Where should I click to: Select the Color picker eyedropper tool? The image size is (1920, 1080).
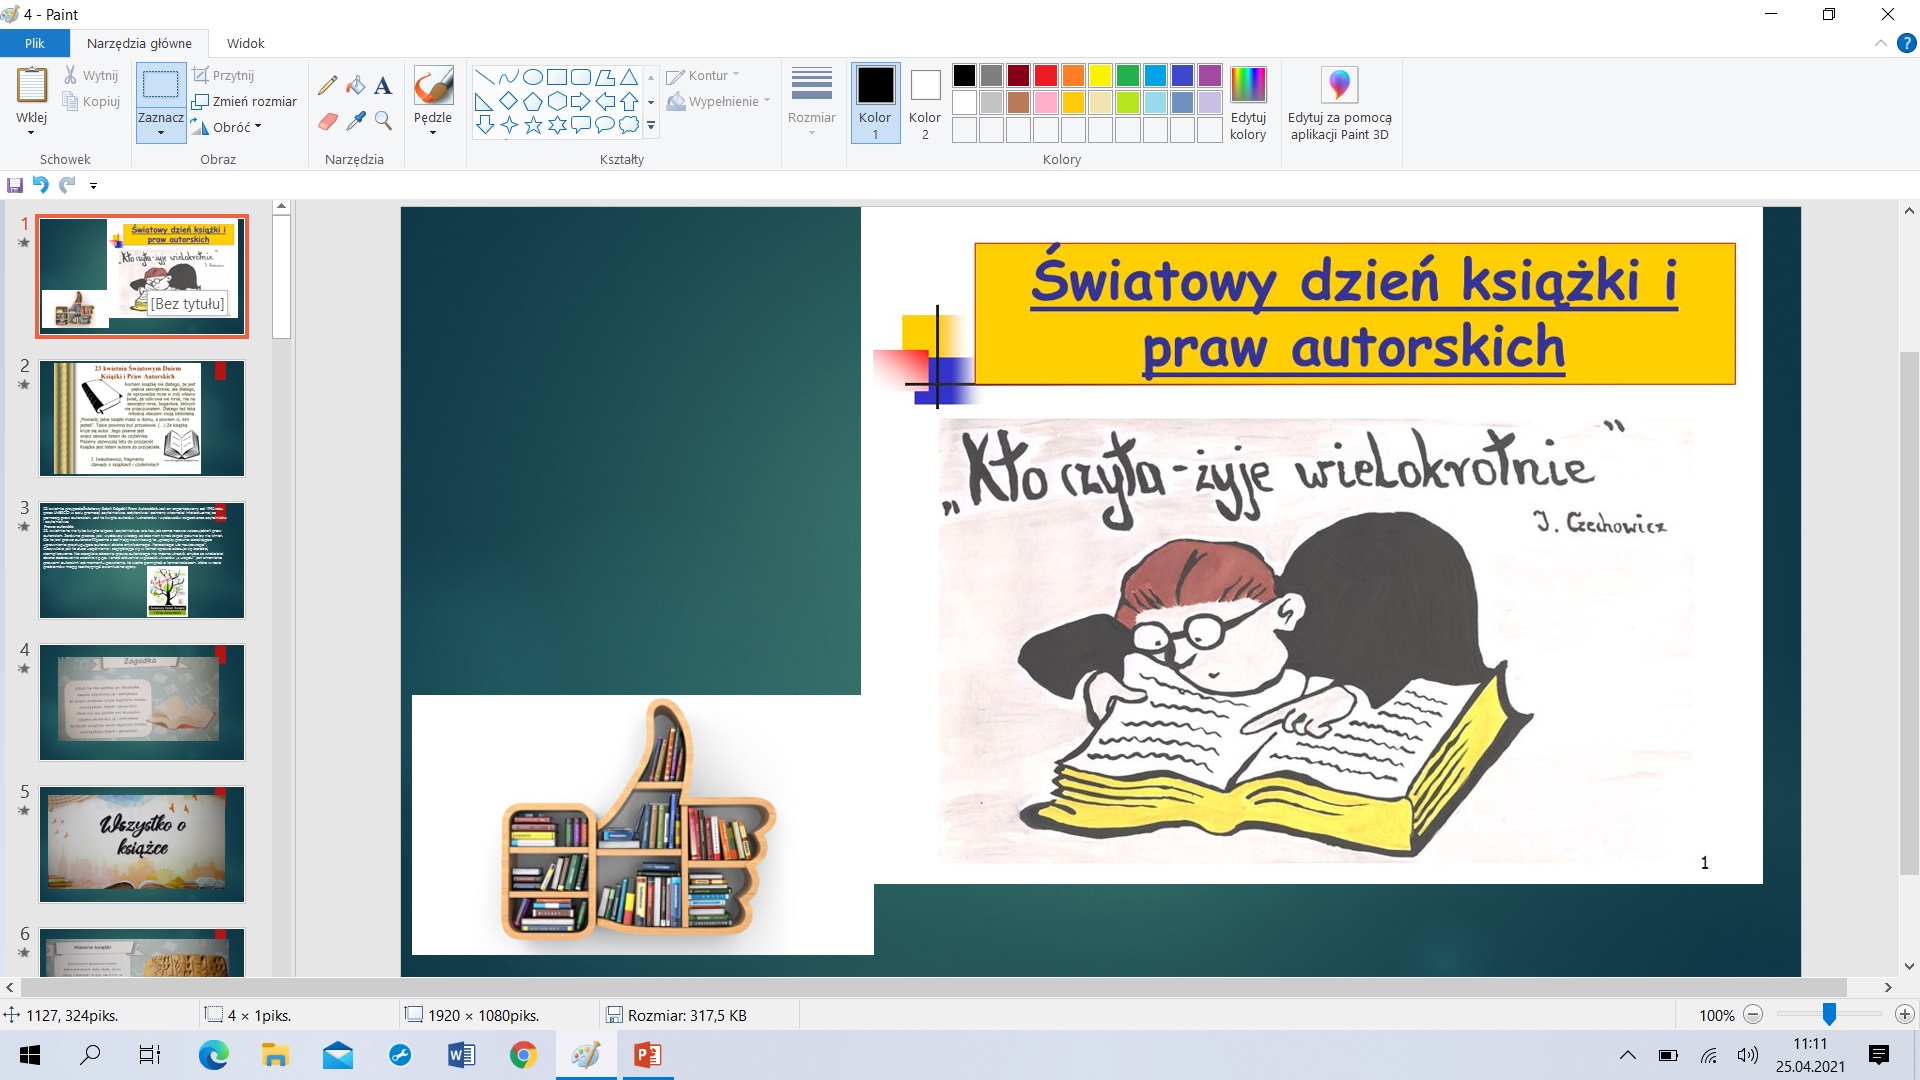tap(355, 121)
